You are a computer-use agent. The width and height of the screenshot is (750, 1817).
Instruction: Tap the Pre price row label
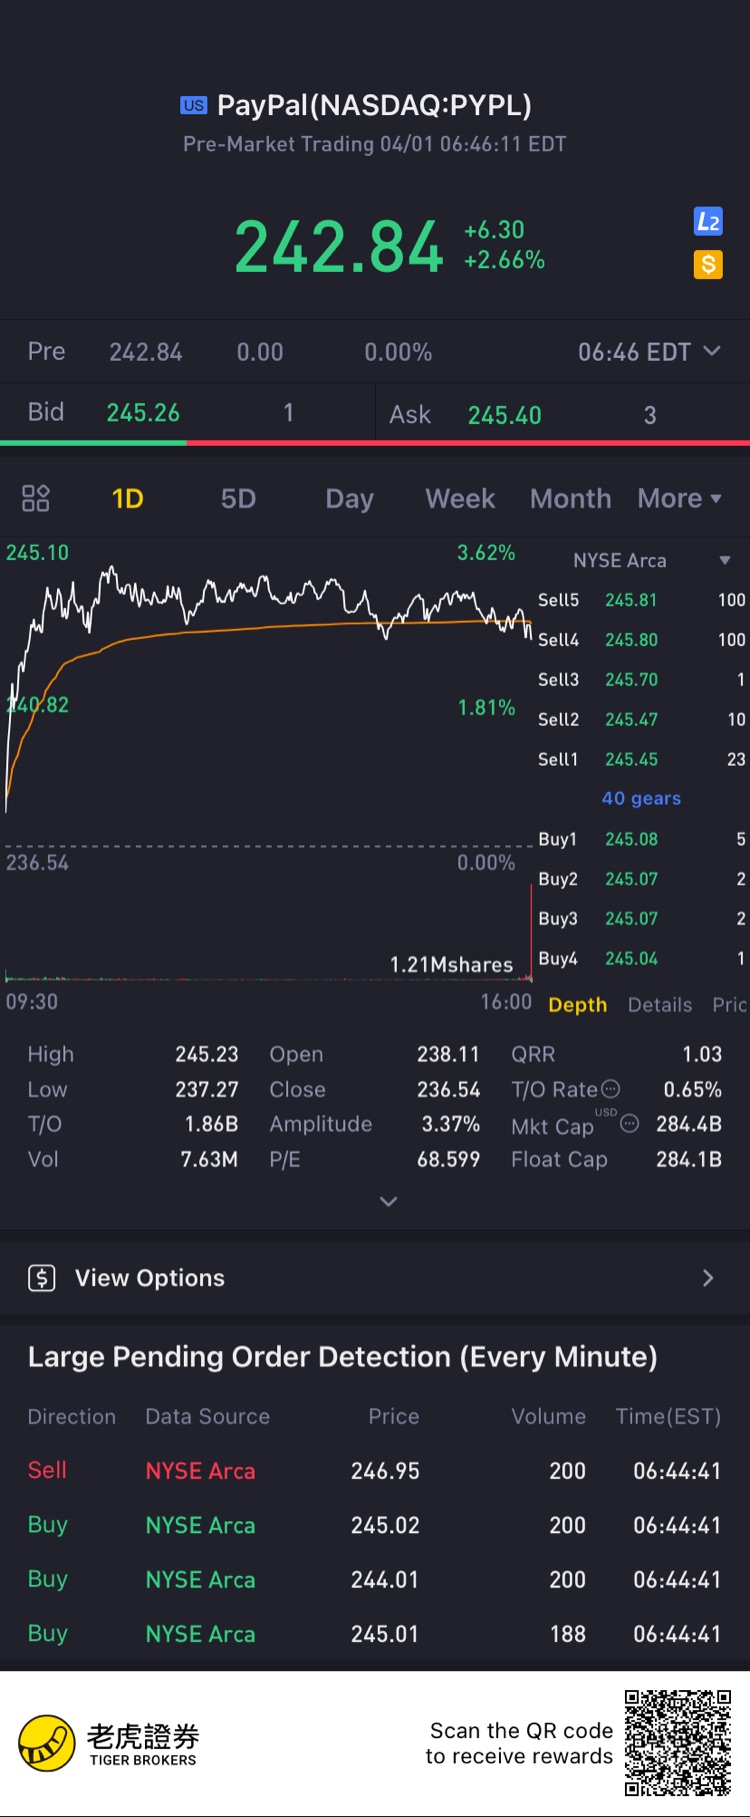[x=46, y=352]
